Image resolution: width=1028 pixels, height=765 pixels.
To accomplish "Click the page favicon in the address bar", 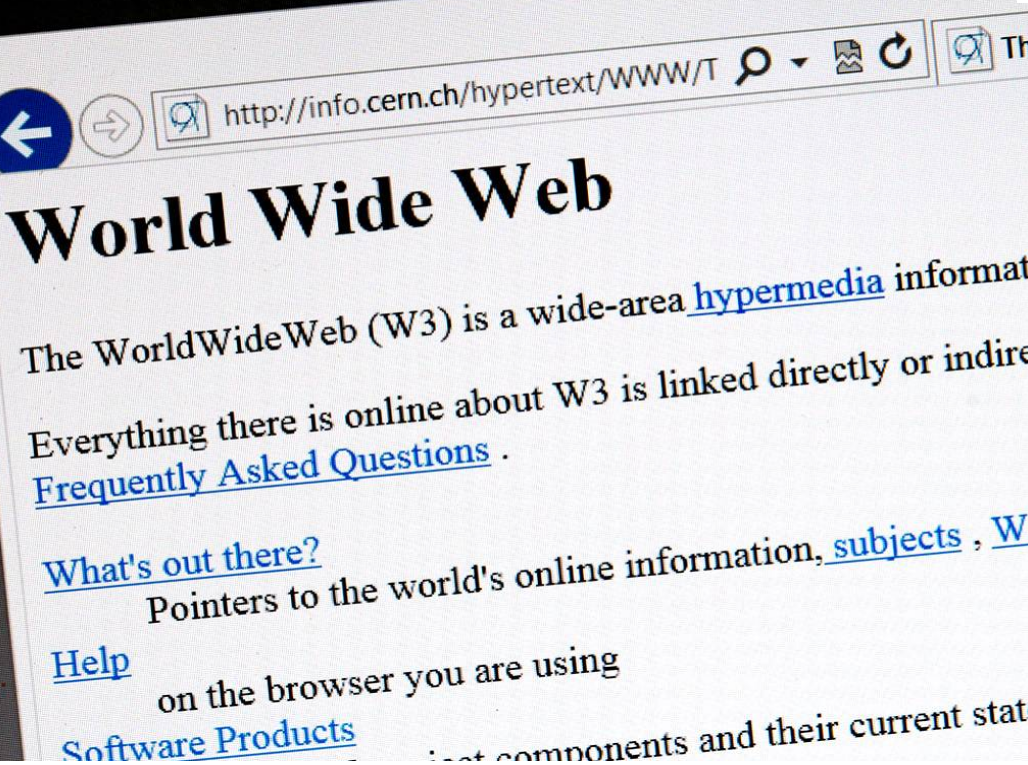I will pyautogui.click(x=186, y=118).
